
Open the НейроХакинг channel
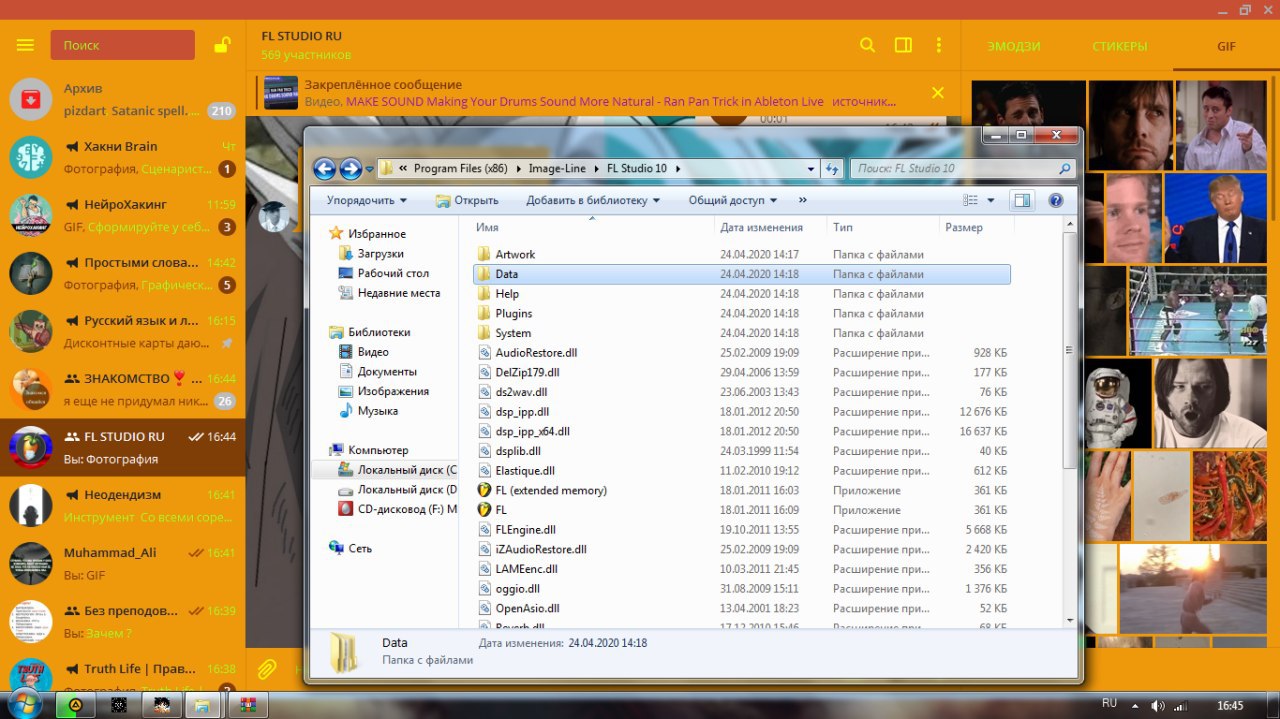click(x=123, y=215)
